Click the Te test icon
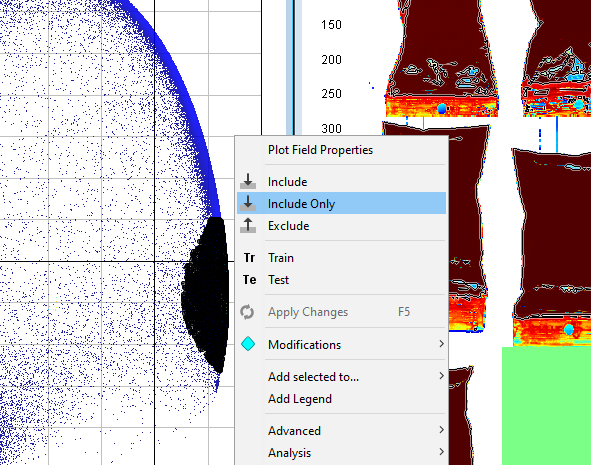591x465 pixels. tap(249, 280)
